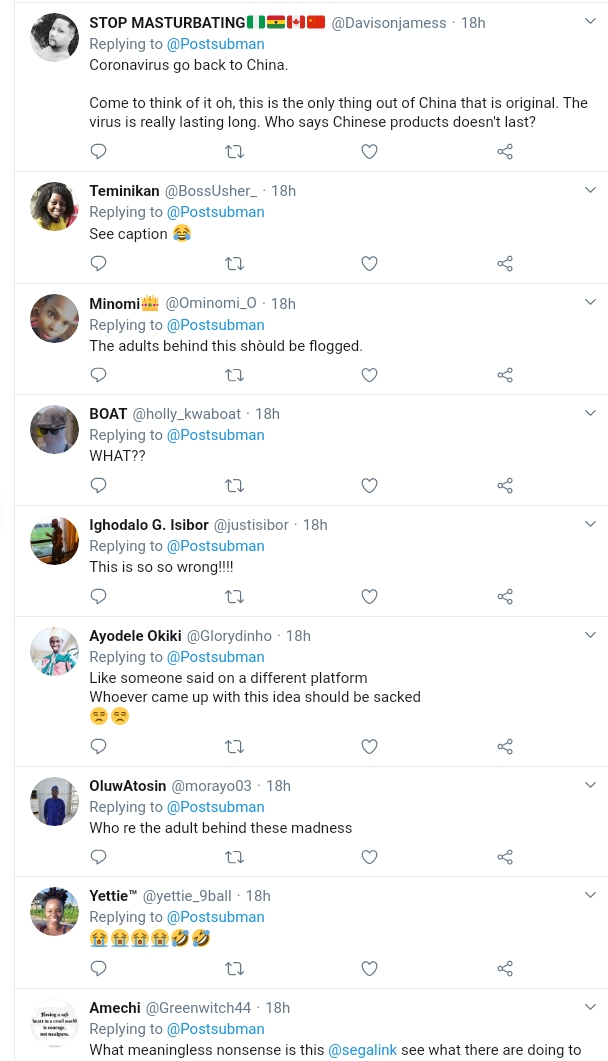Share Yettie's emoji tweet
Screen dimensions: 608x1061
(x=505, y=968)
